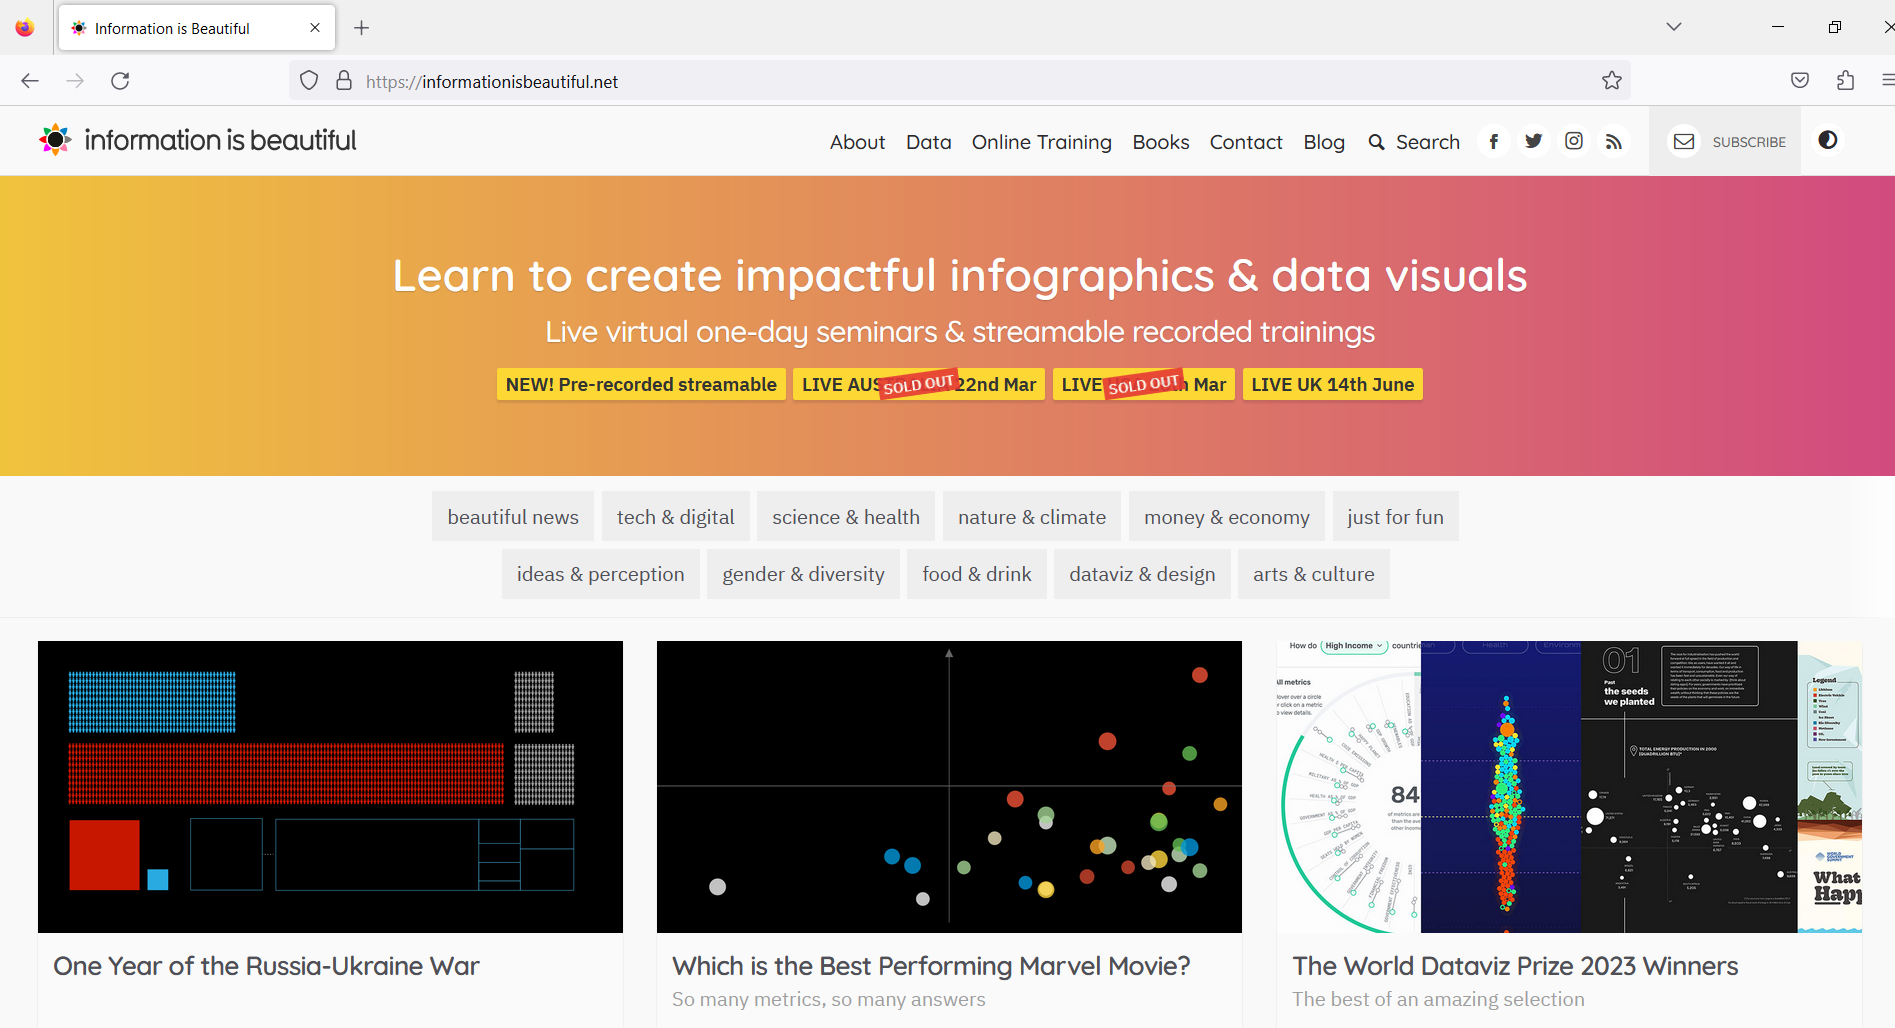
Task: Toggle the bookmark star in address bar
Action: pyautogui.click(x=1611, y=81)
